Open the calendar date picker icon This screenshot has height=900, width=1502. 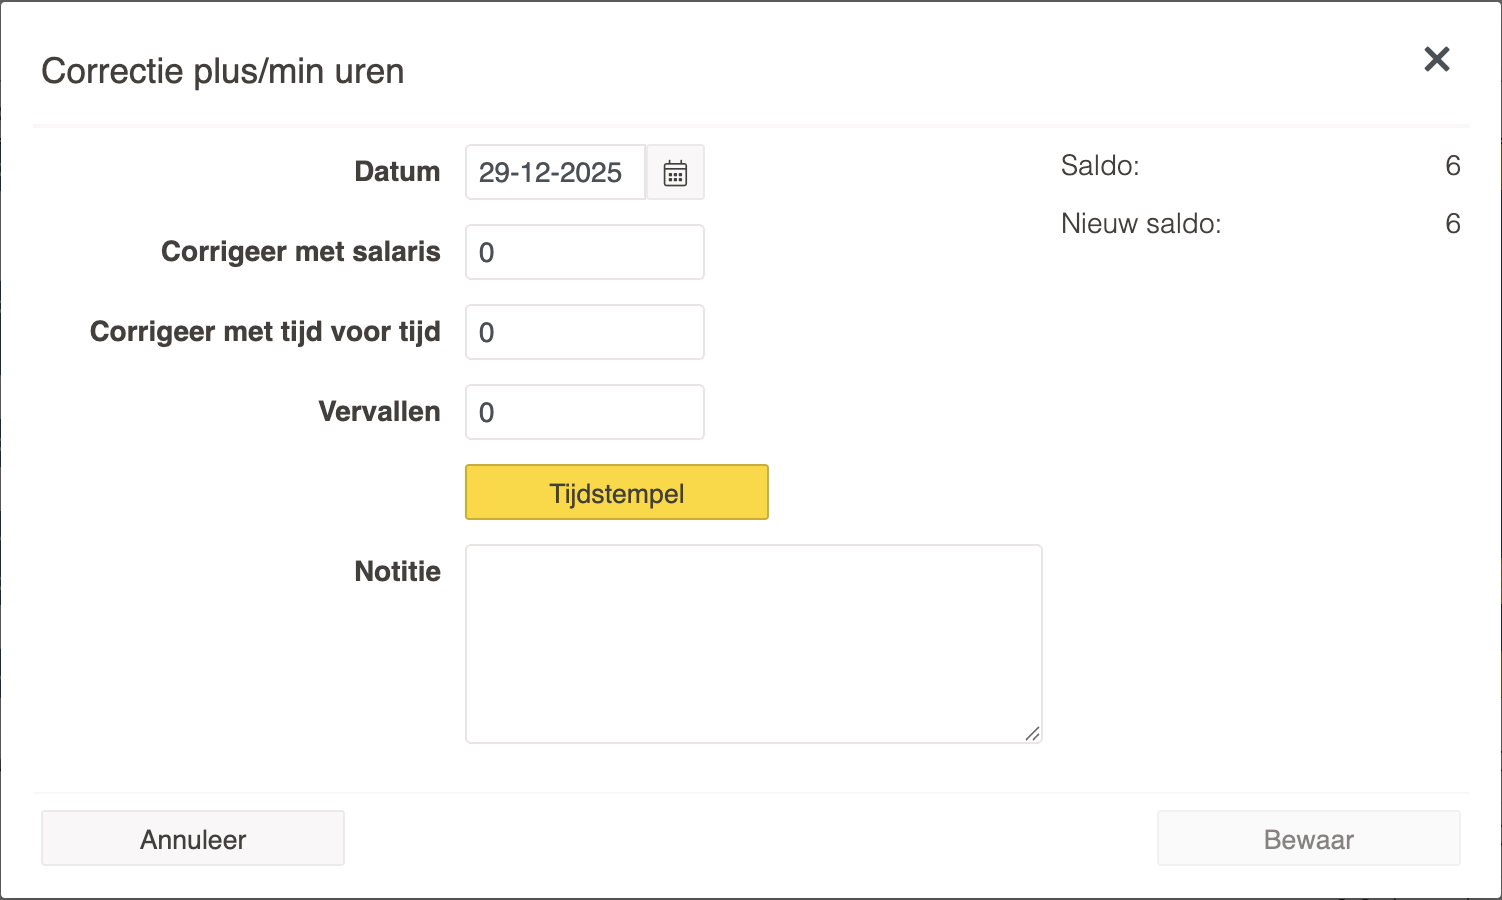pyautogui.click(x=676, y=173)
